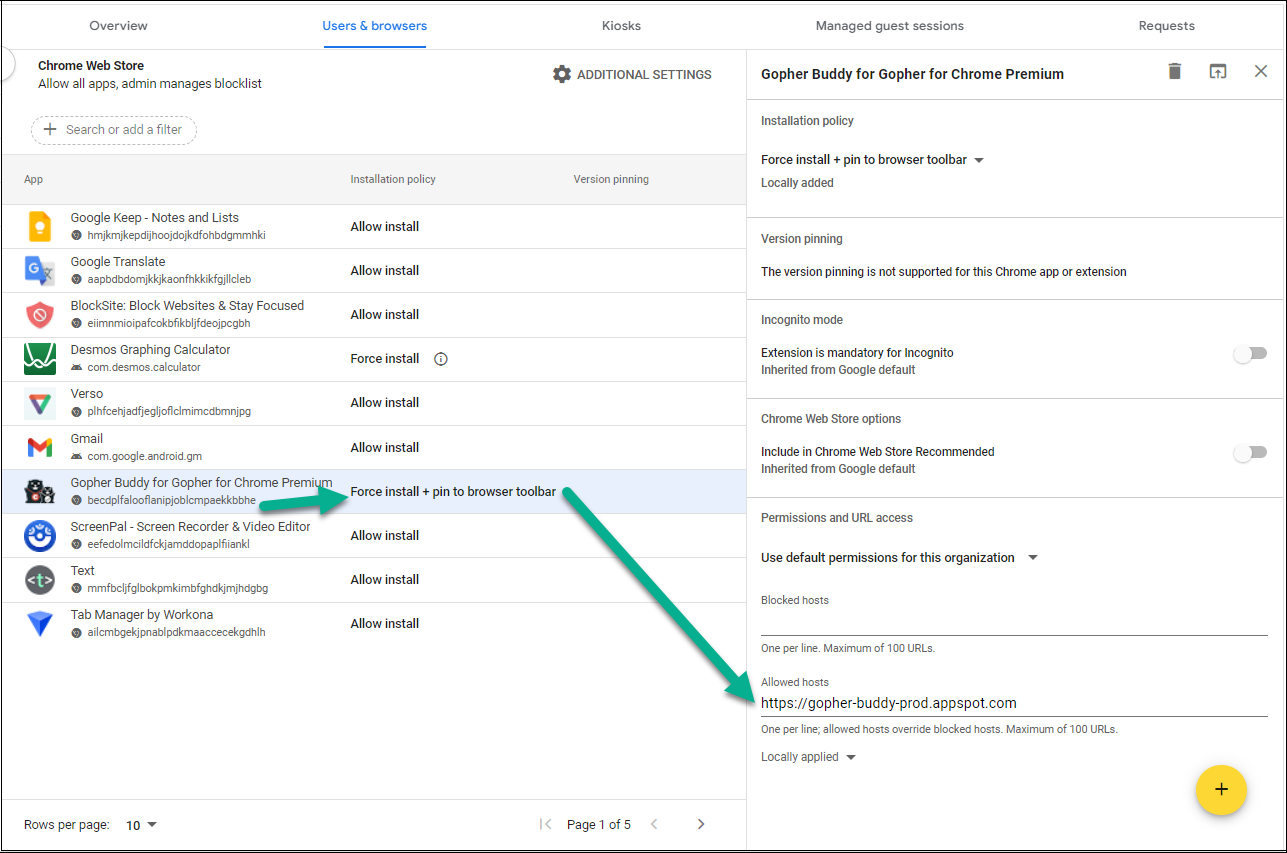Open the Managed guest sessions tab
The height and width of the screenshot is (853, 1287).
pos(890,25)
